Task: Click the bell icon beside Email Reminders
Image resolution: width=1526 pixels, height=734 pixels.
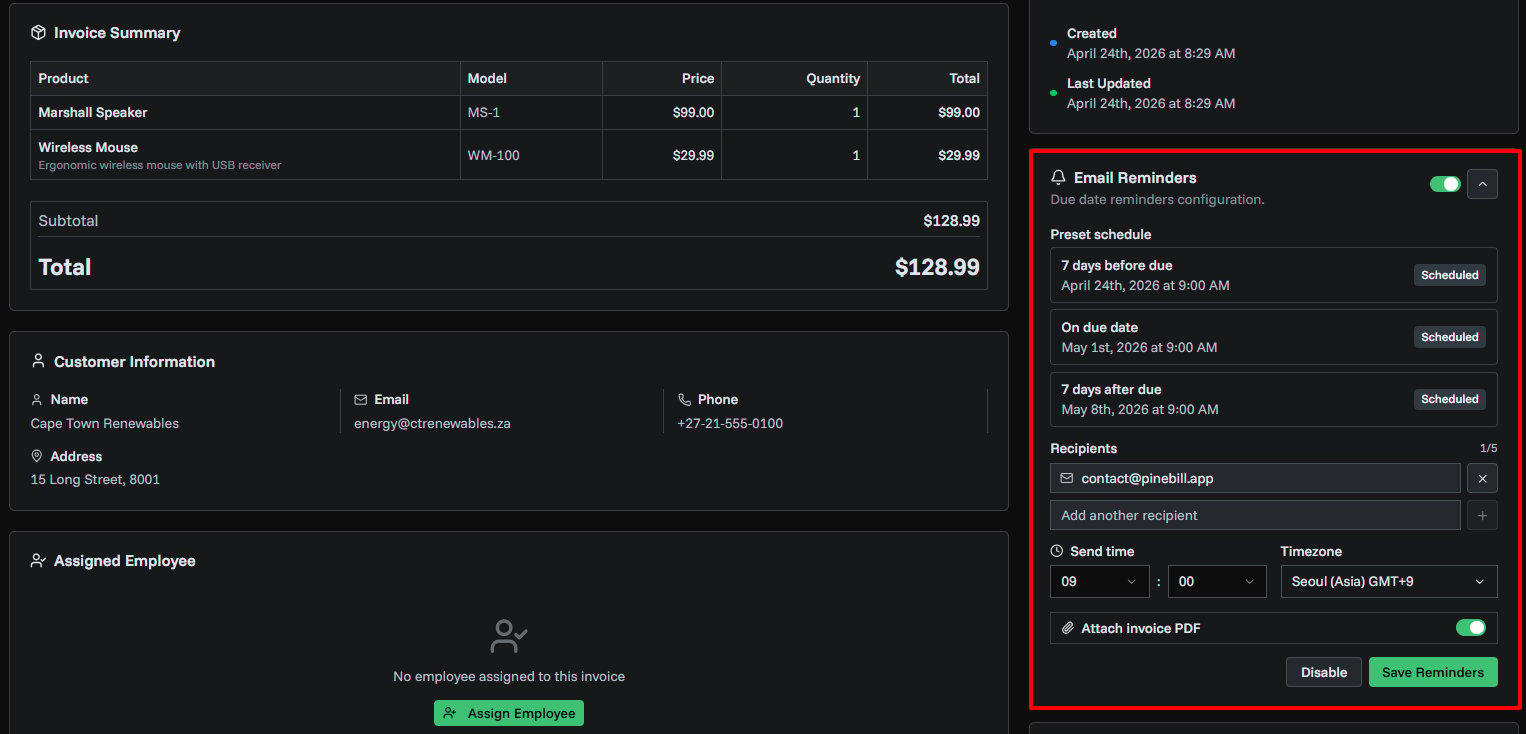Action: click(x=1058, y=178)
